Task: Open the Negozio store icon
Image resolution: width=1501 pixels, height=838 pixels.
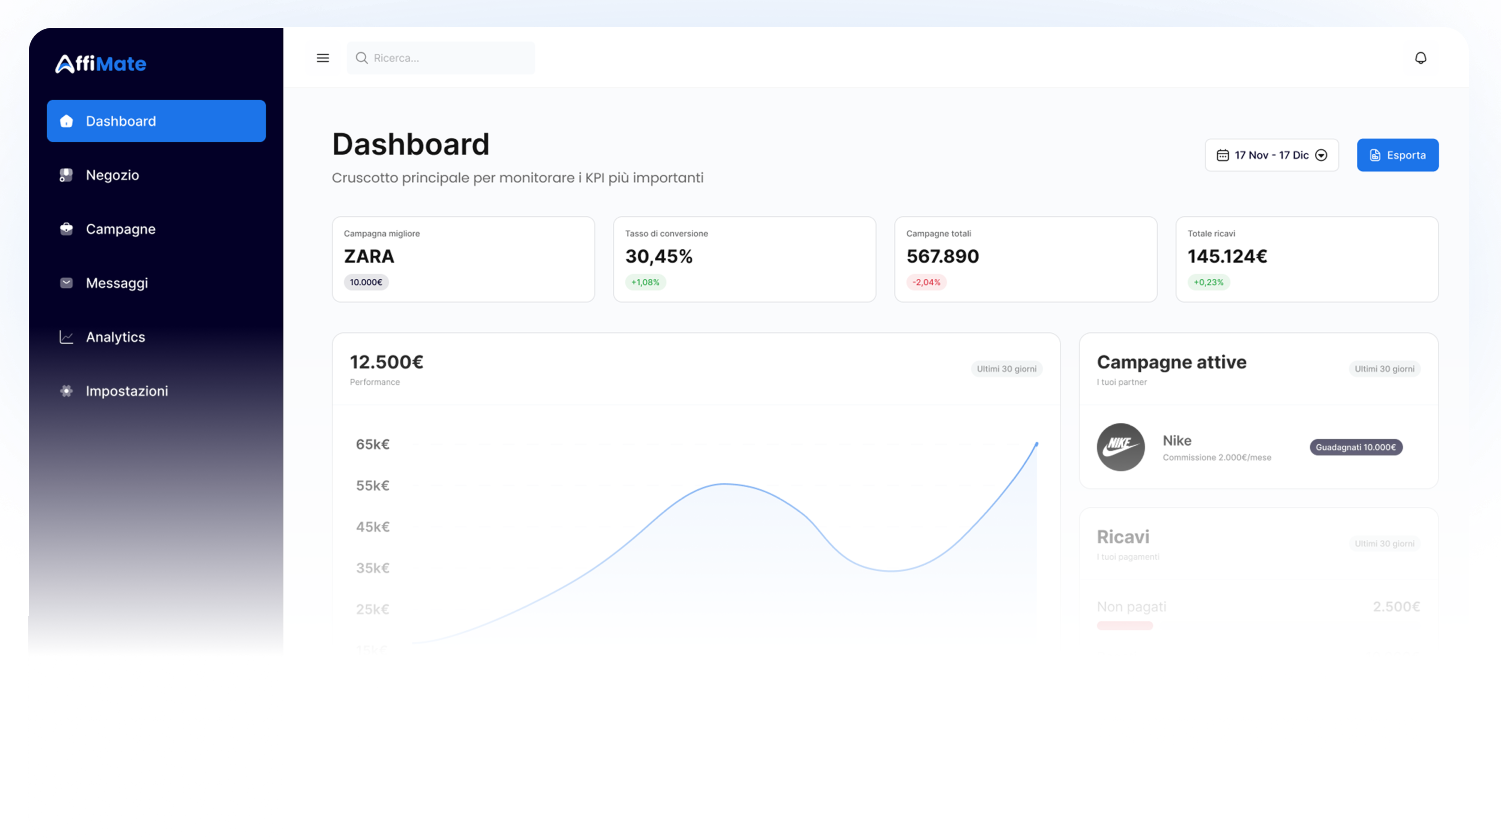Action: click(66, 174)
